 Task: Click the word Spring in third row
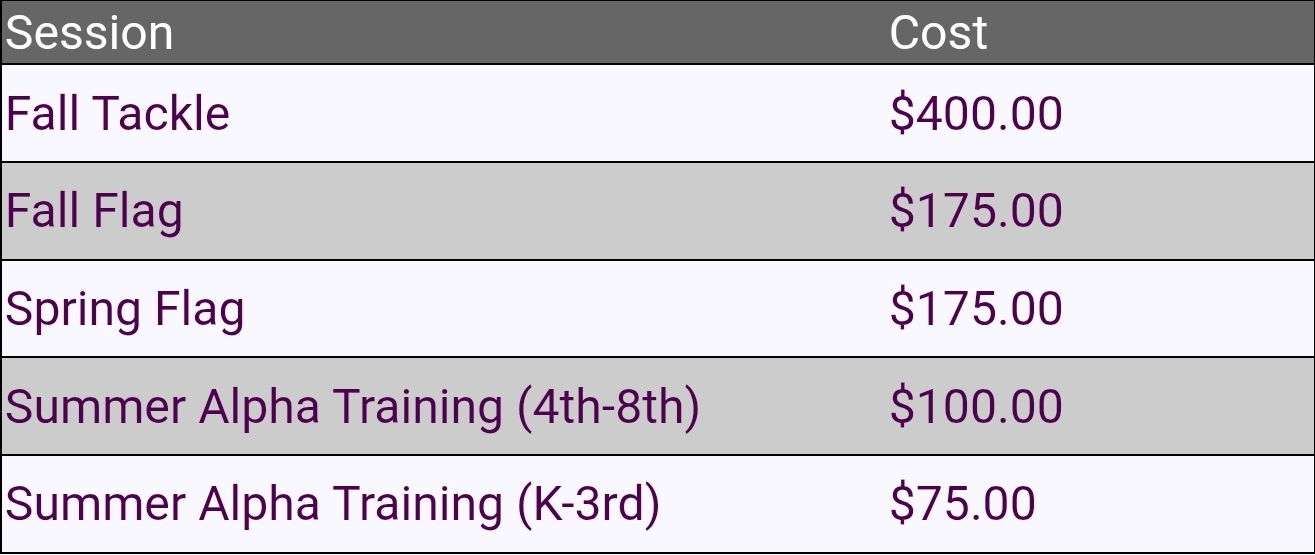click(x=73, y=310)
